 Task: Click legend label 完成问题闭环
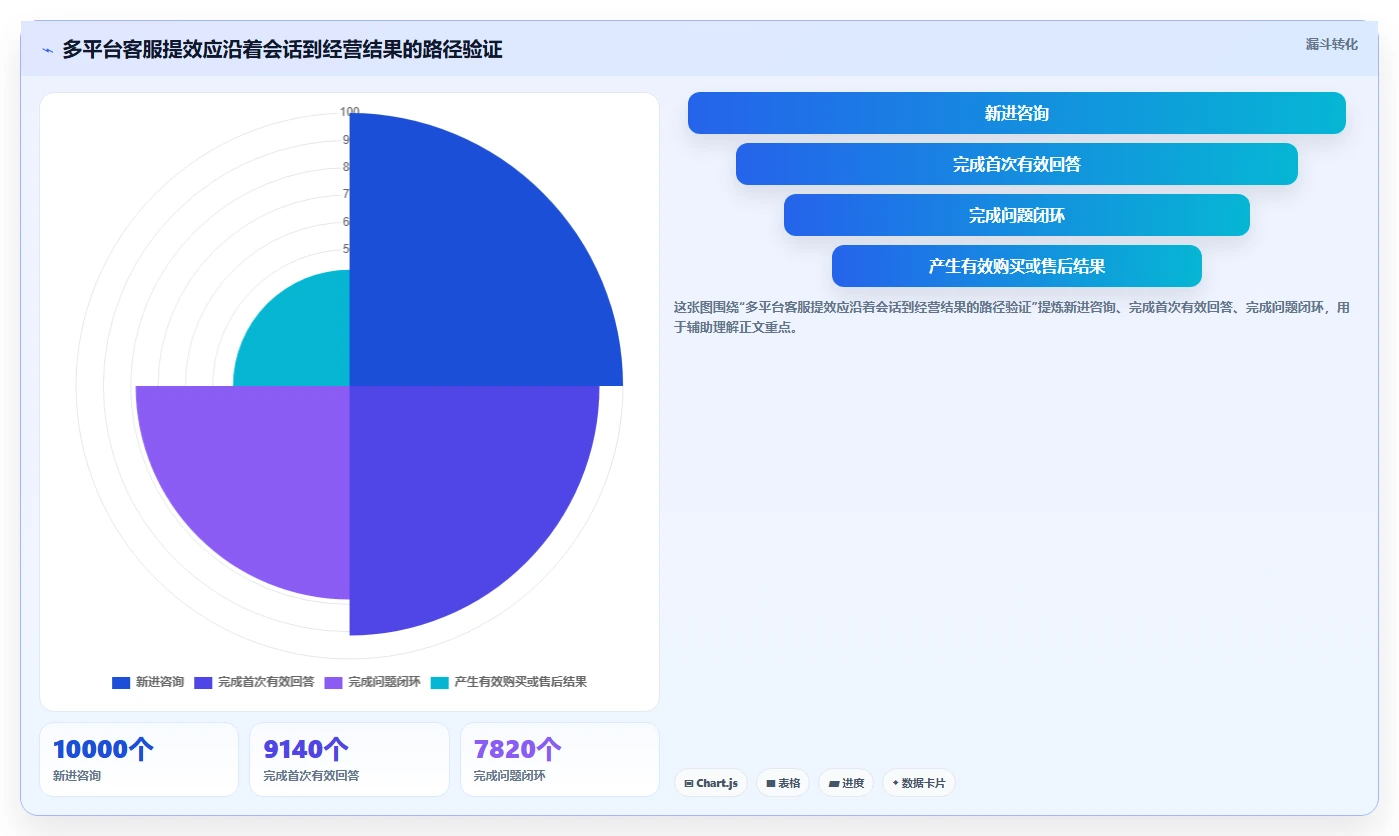click(384, 682)
